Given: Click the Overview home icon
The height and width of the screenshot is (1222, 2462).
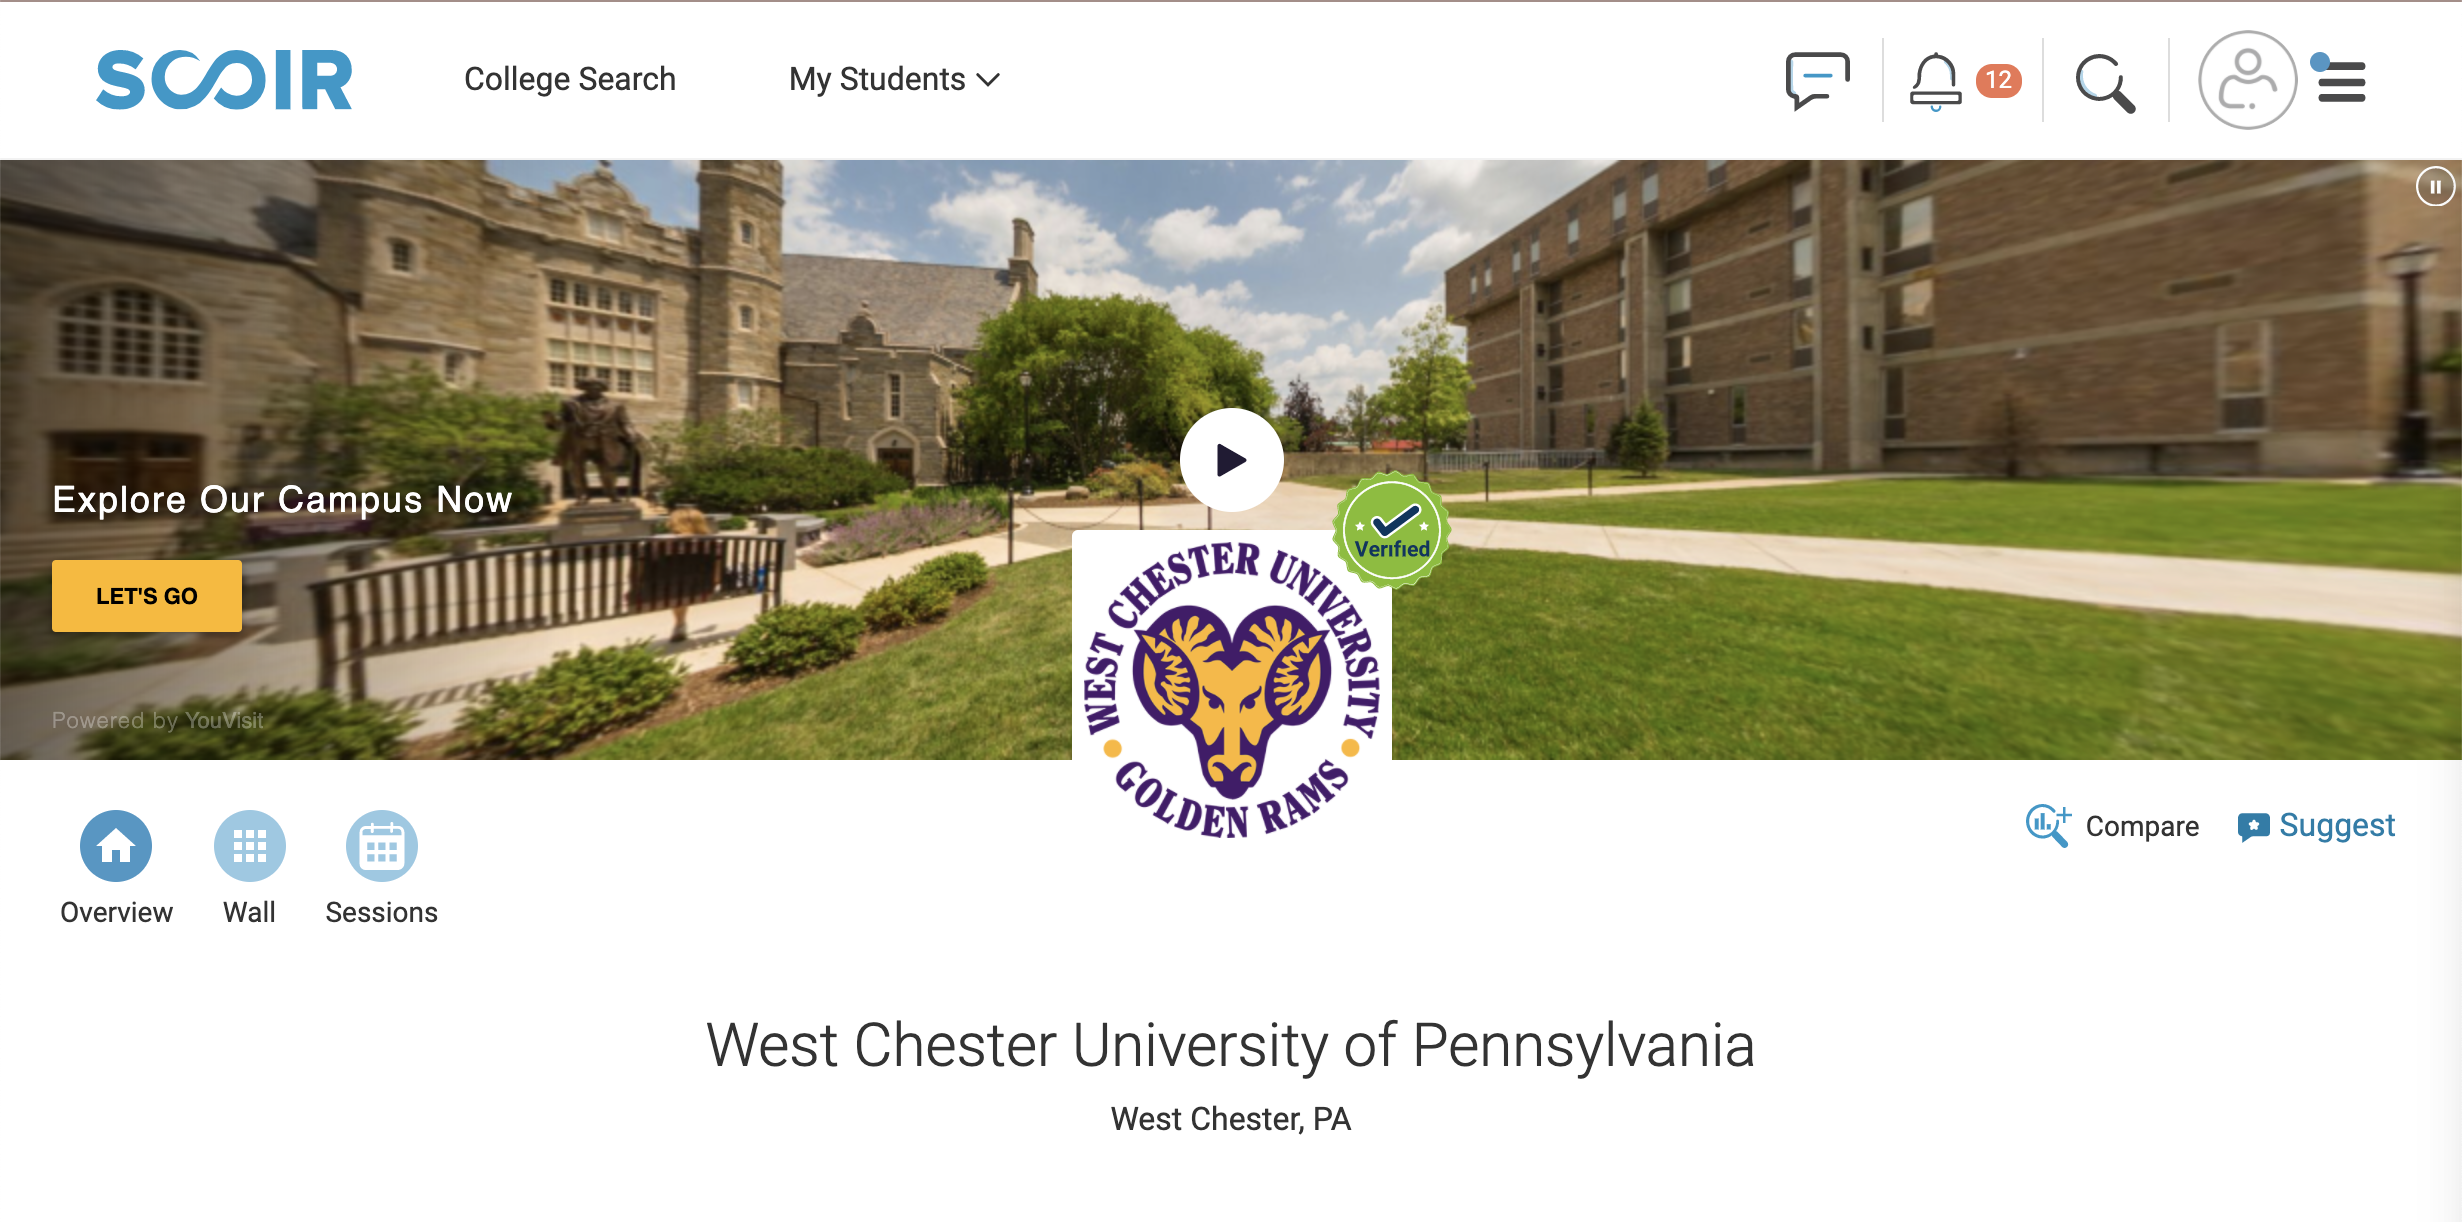Looking at the screenshot, I should click(116, 846).
